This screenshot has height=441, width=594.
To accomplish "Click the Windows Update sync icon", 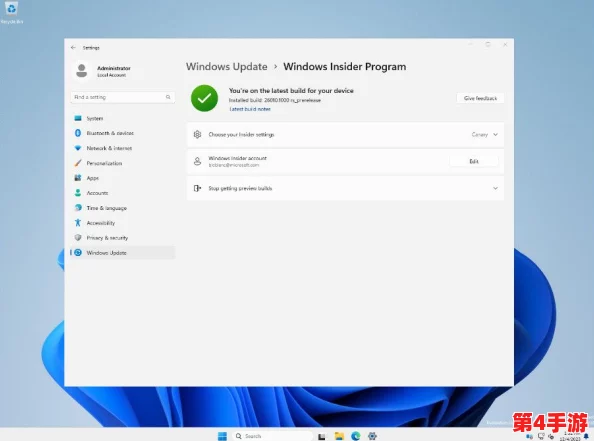I will pyautogui.click(x=78, y=253).
